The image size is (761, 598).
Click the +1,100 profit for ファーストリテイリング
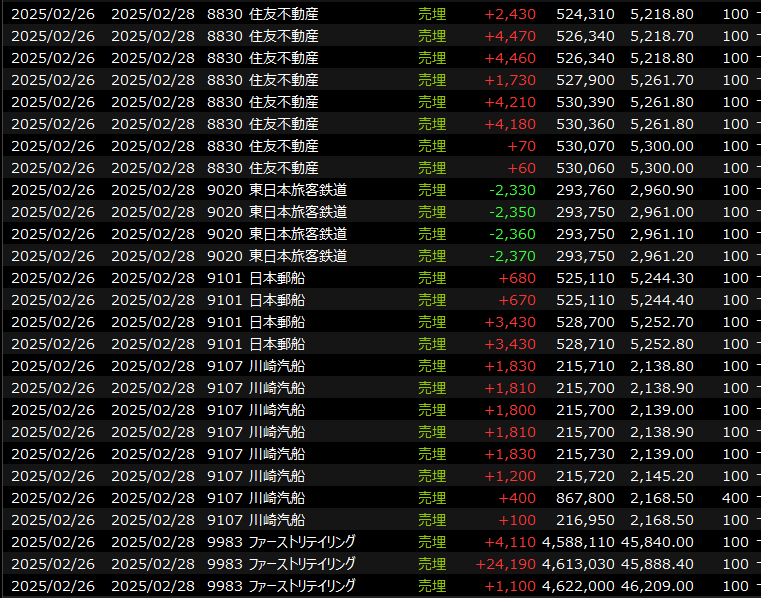click(x=513, y=586)
